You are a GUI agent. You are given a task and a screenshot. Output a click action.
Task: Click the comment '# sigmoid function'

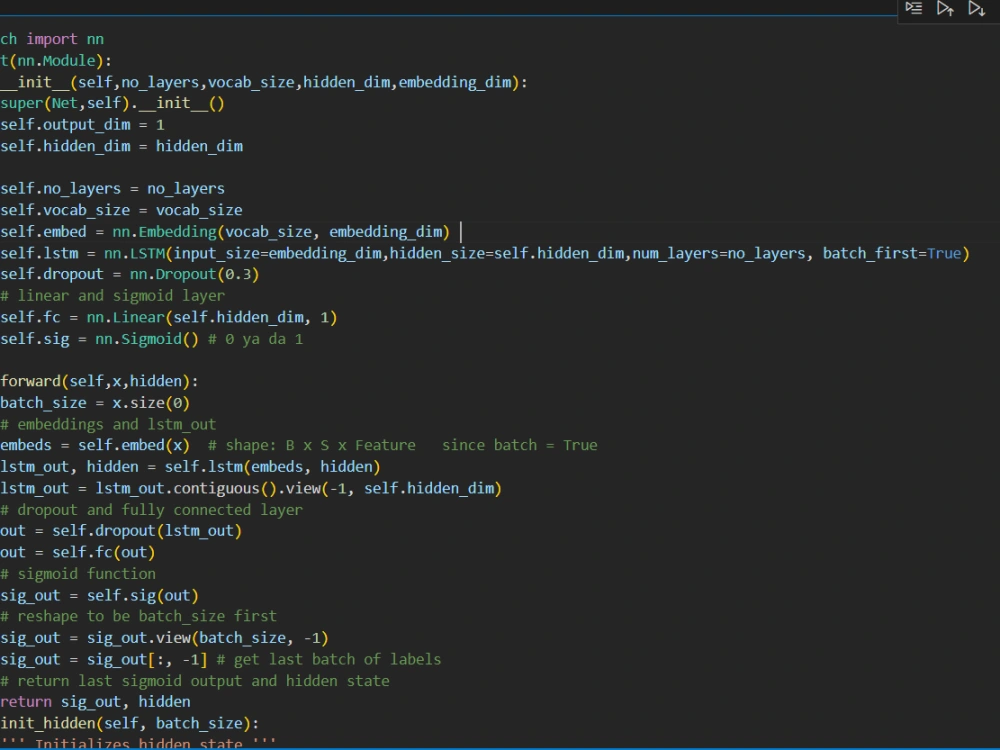coord(78,574)
